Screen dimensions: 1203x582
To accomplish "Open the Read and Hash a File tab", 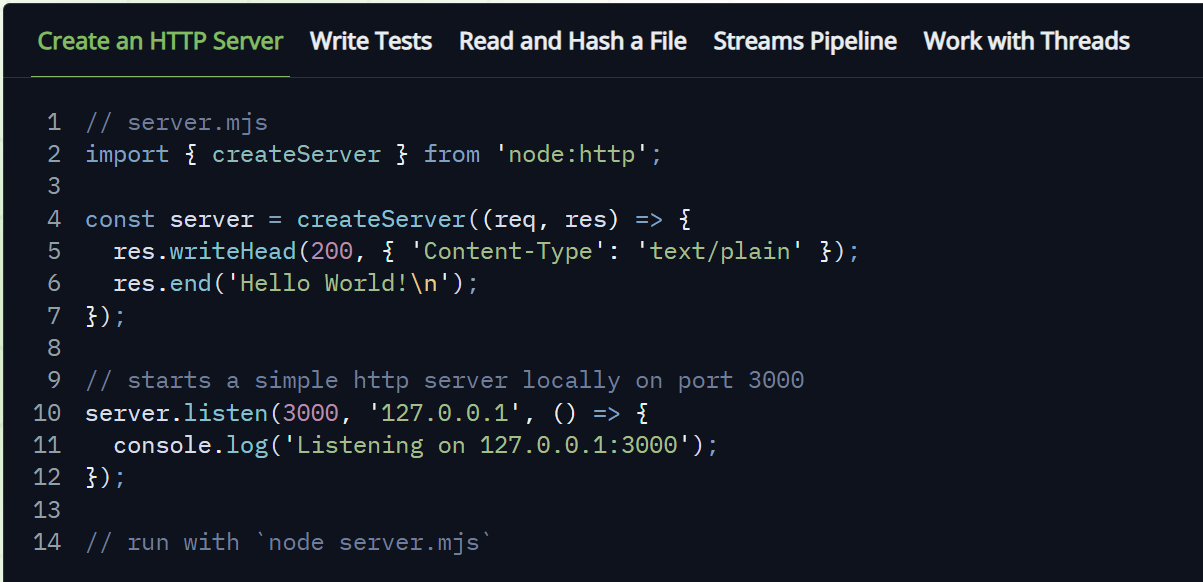I will tap(572, 41).
